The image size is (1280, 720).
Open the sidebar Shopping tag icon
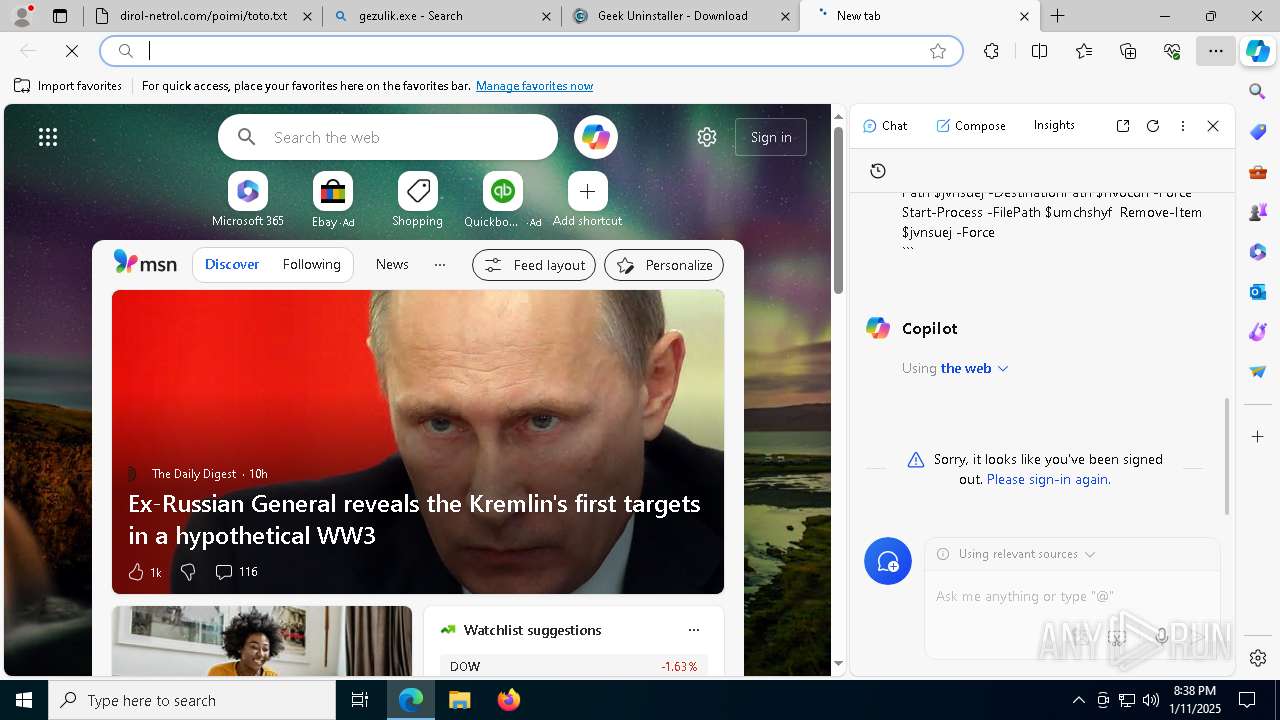[x=1258, y=132]
